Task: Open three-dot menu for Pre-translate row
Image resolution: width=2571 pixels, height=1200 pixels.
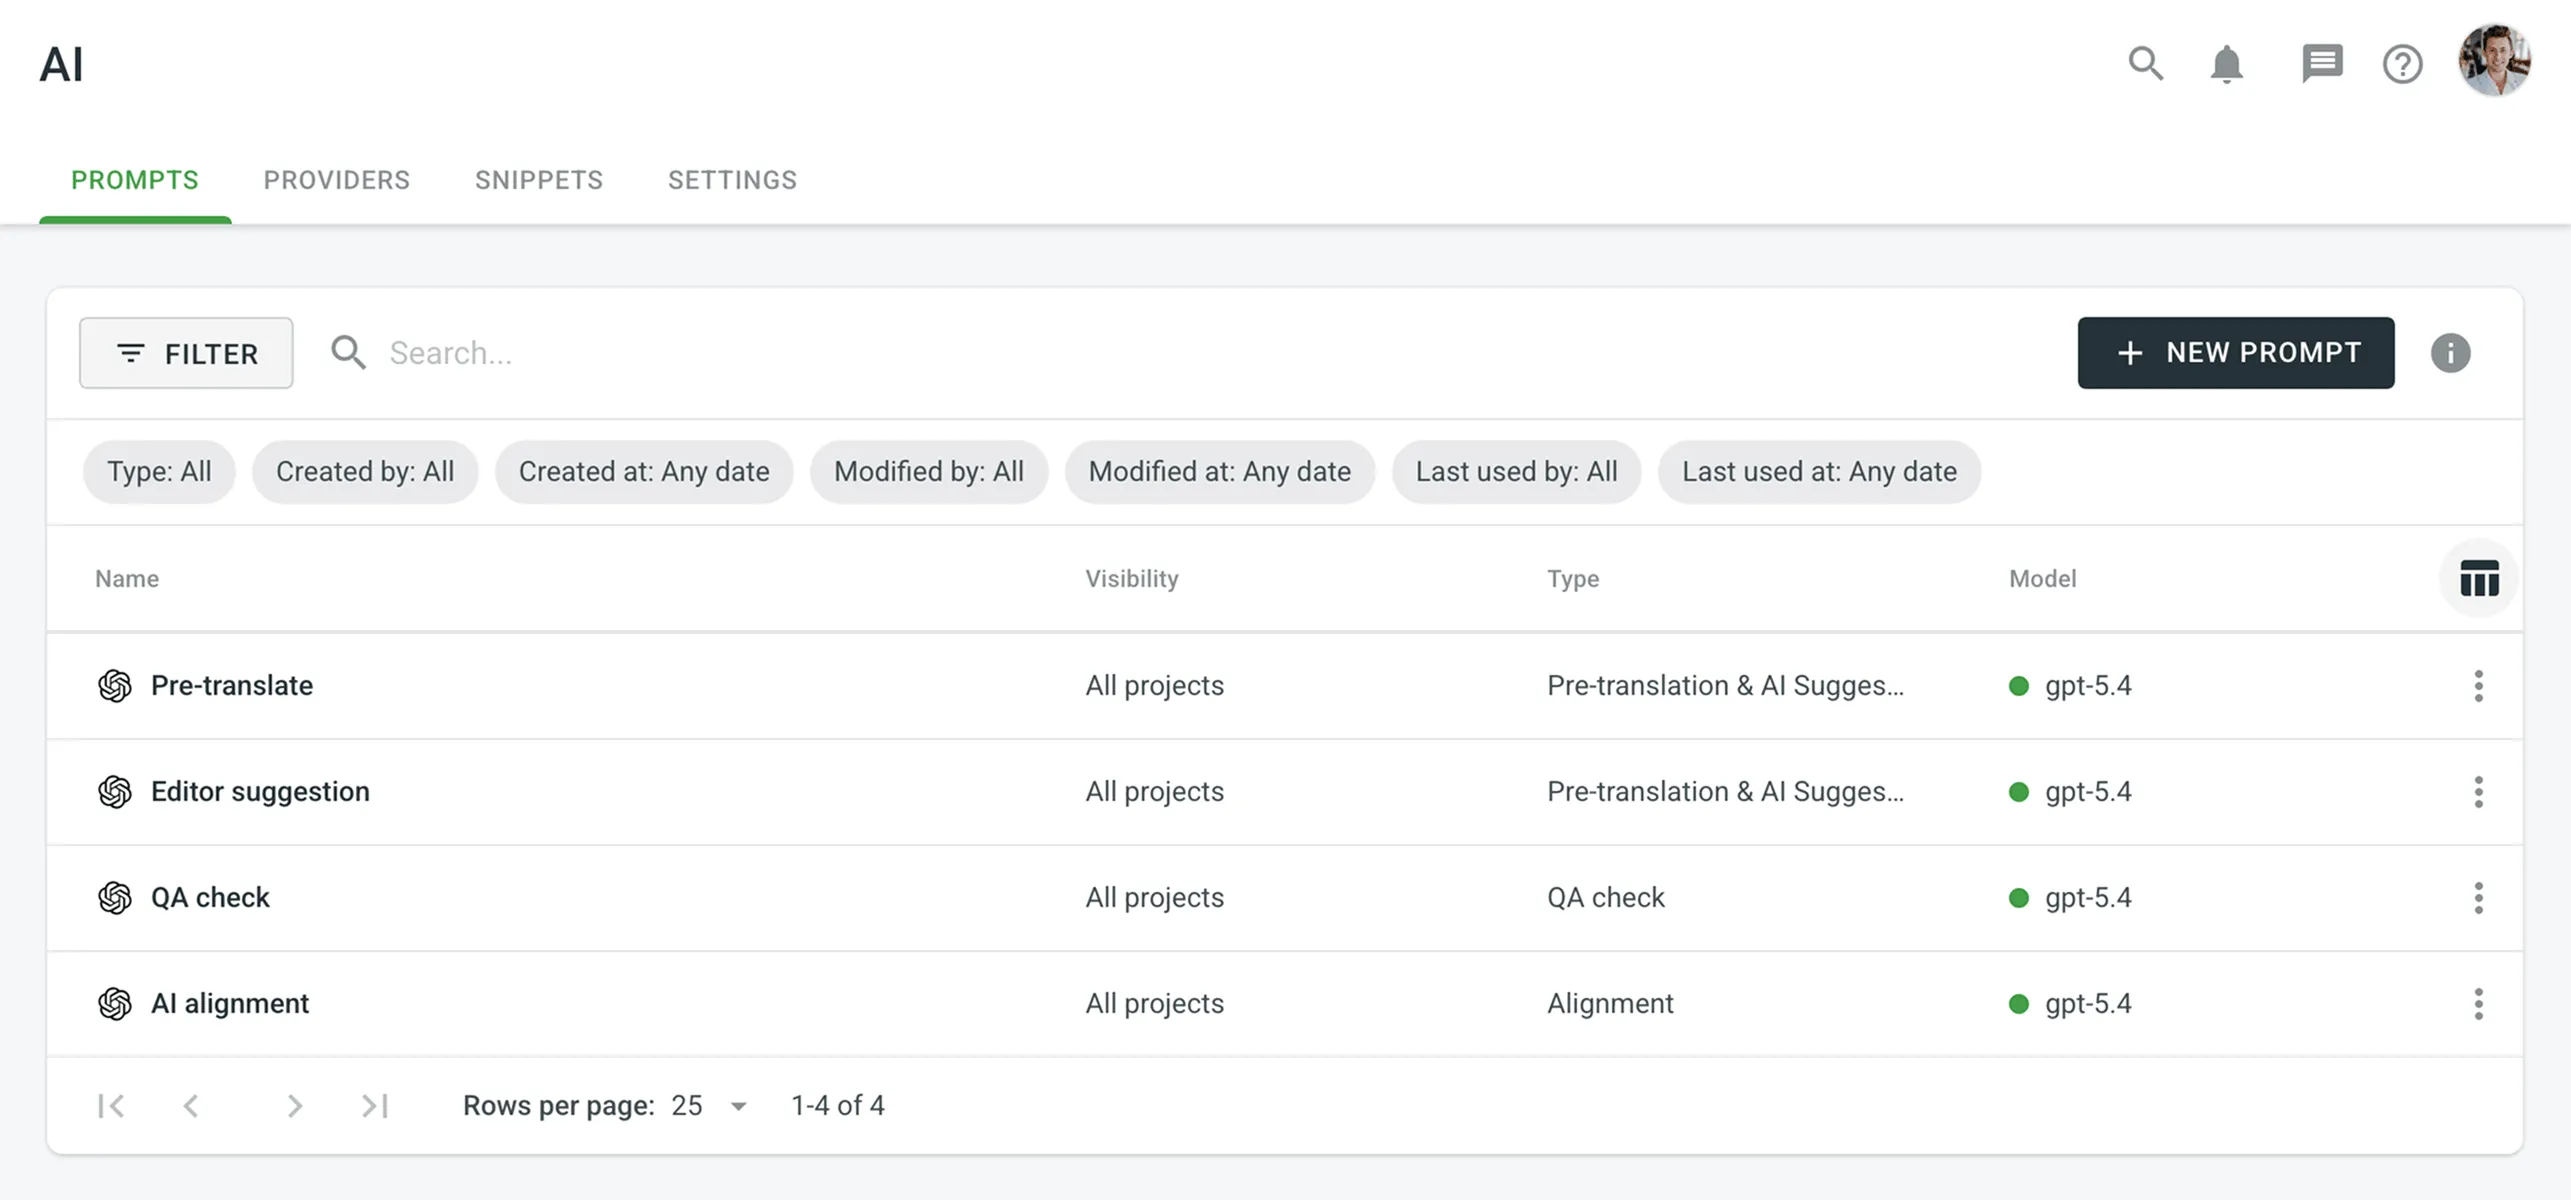Action: tap(2478, 686)
